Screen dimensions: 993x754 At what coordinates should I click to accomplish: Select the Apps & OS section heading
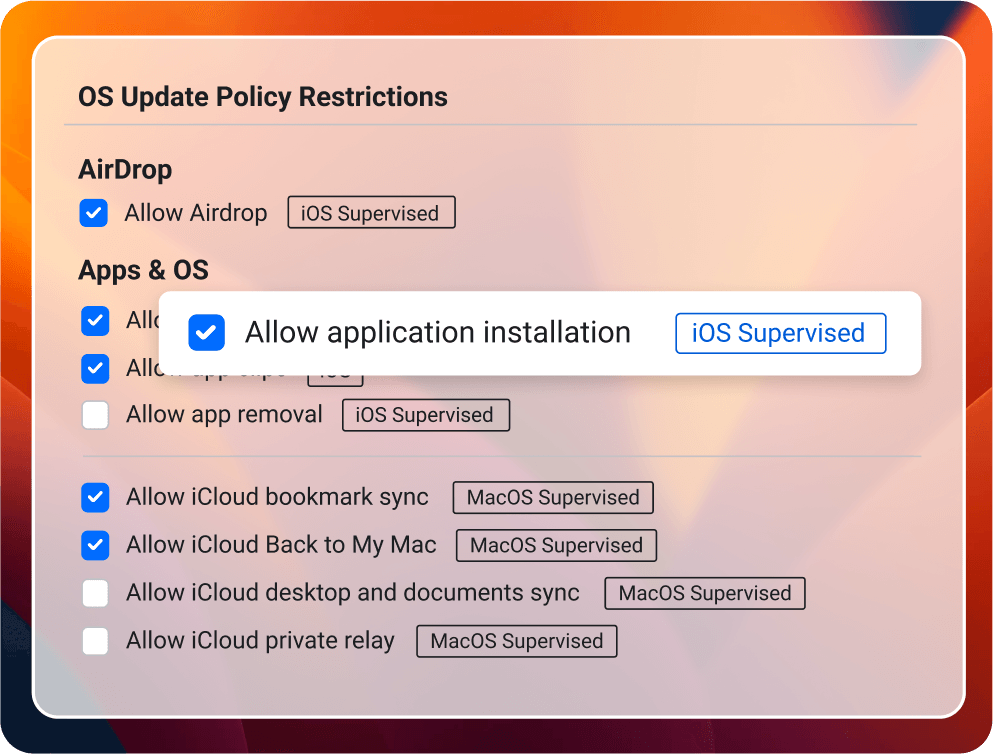143,270
